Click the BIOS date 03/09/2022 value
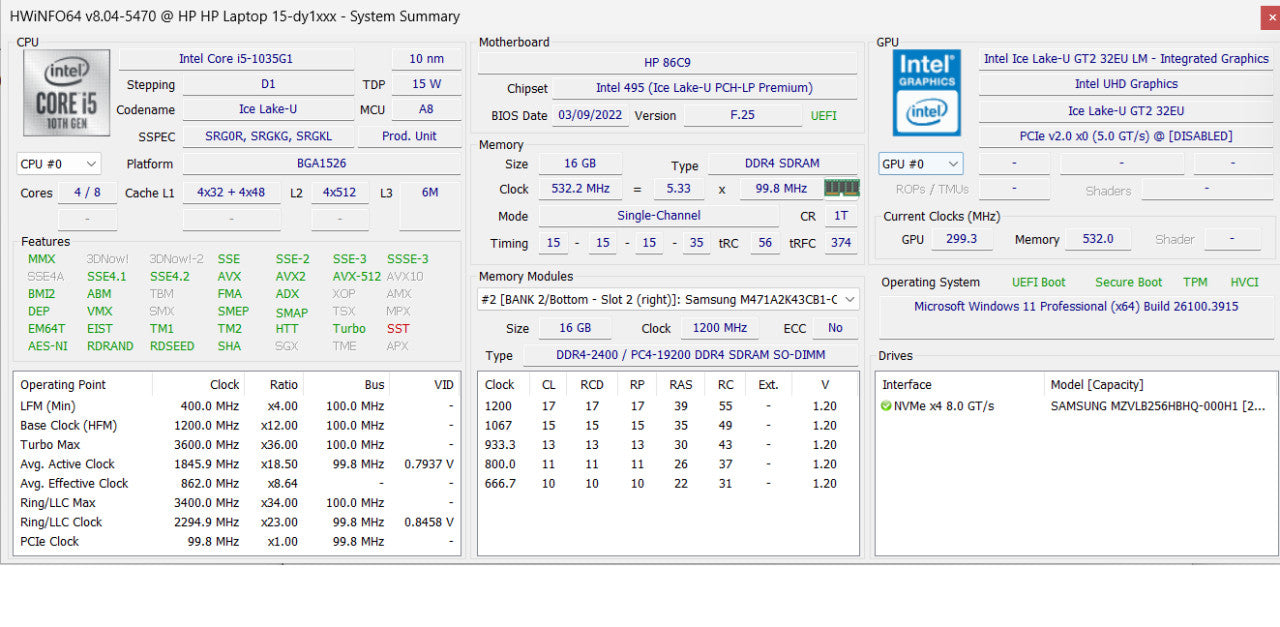This screenshot has height=627, width=1280. coord(590,115)
